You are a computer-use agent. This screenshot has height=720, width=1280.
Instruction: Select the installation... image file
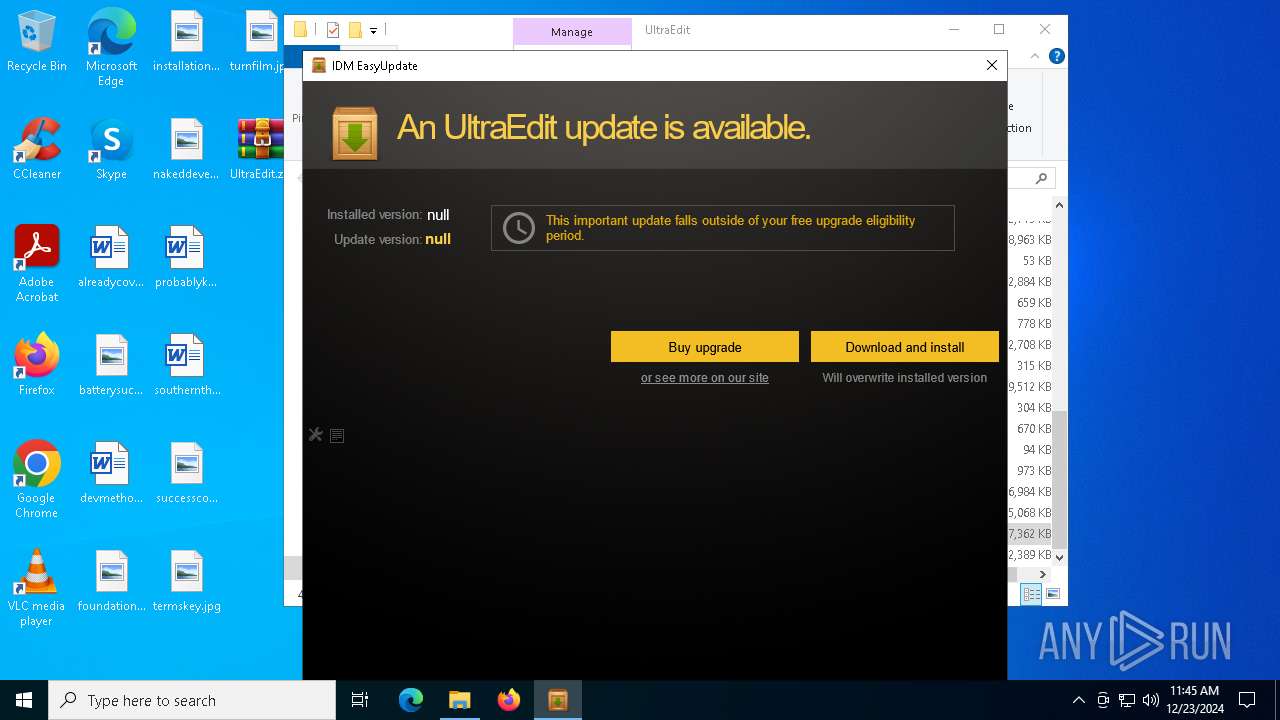[186, 42]
